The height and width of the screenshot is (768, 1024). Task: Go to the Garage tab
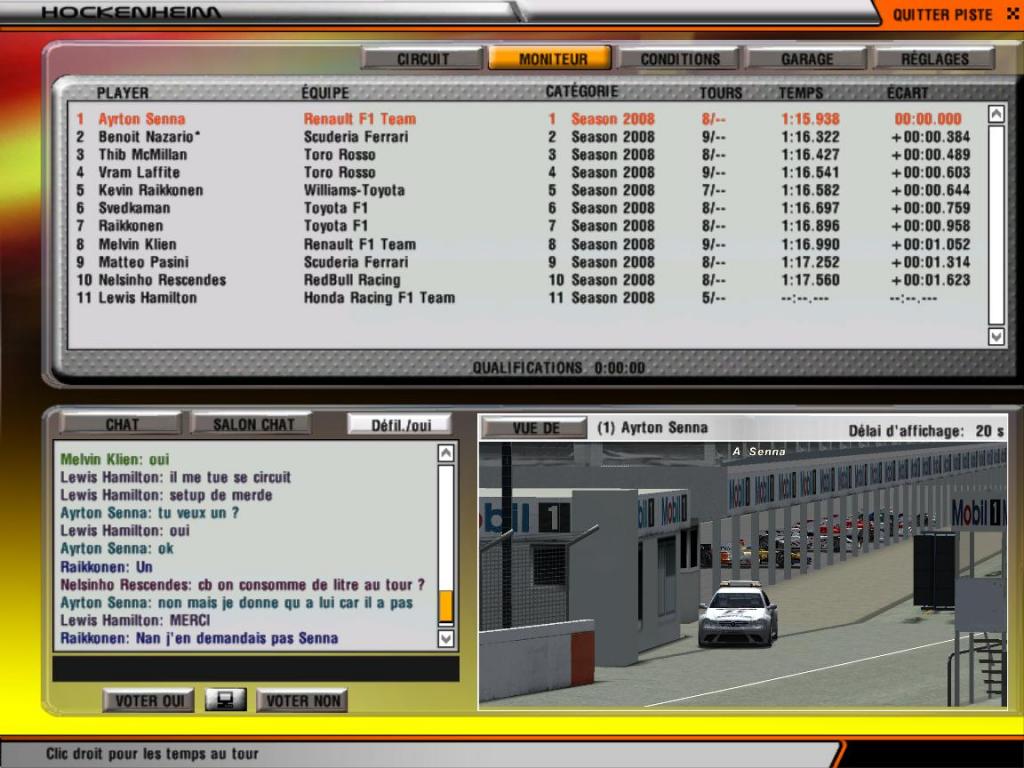807,59
